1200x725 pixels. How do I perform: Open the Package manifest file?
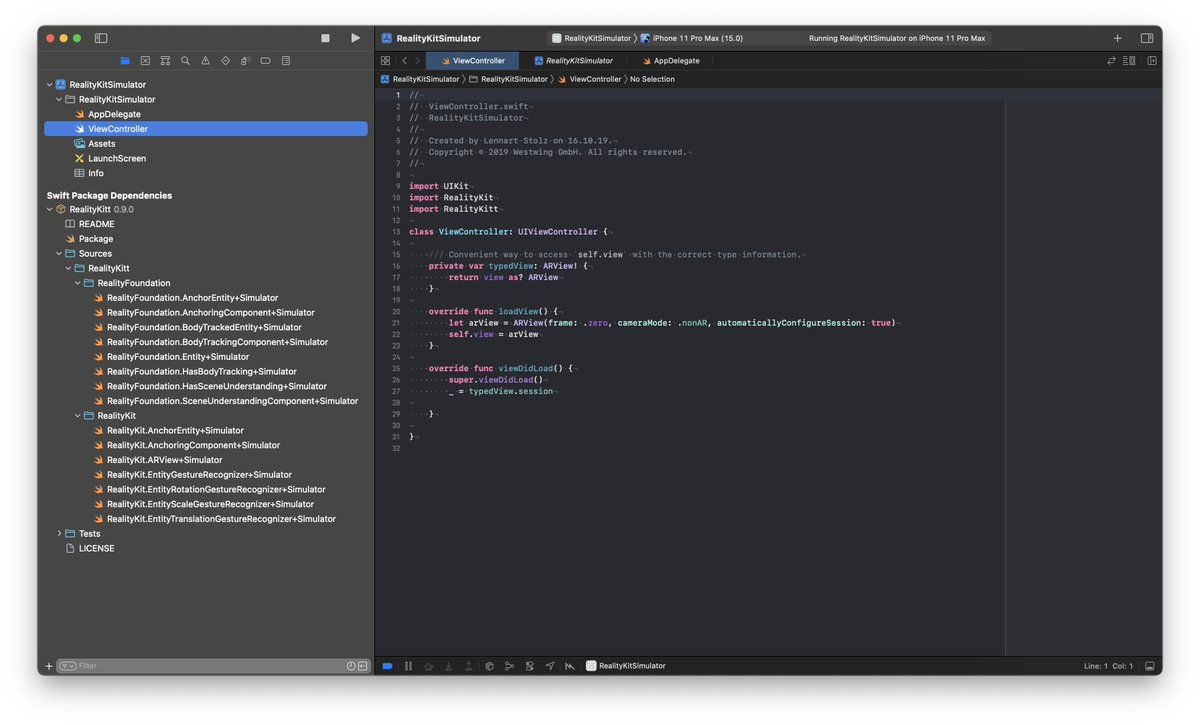click(89, 239)
